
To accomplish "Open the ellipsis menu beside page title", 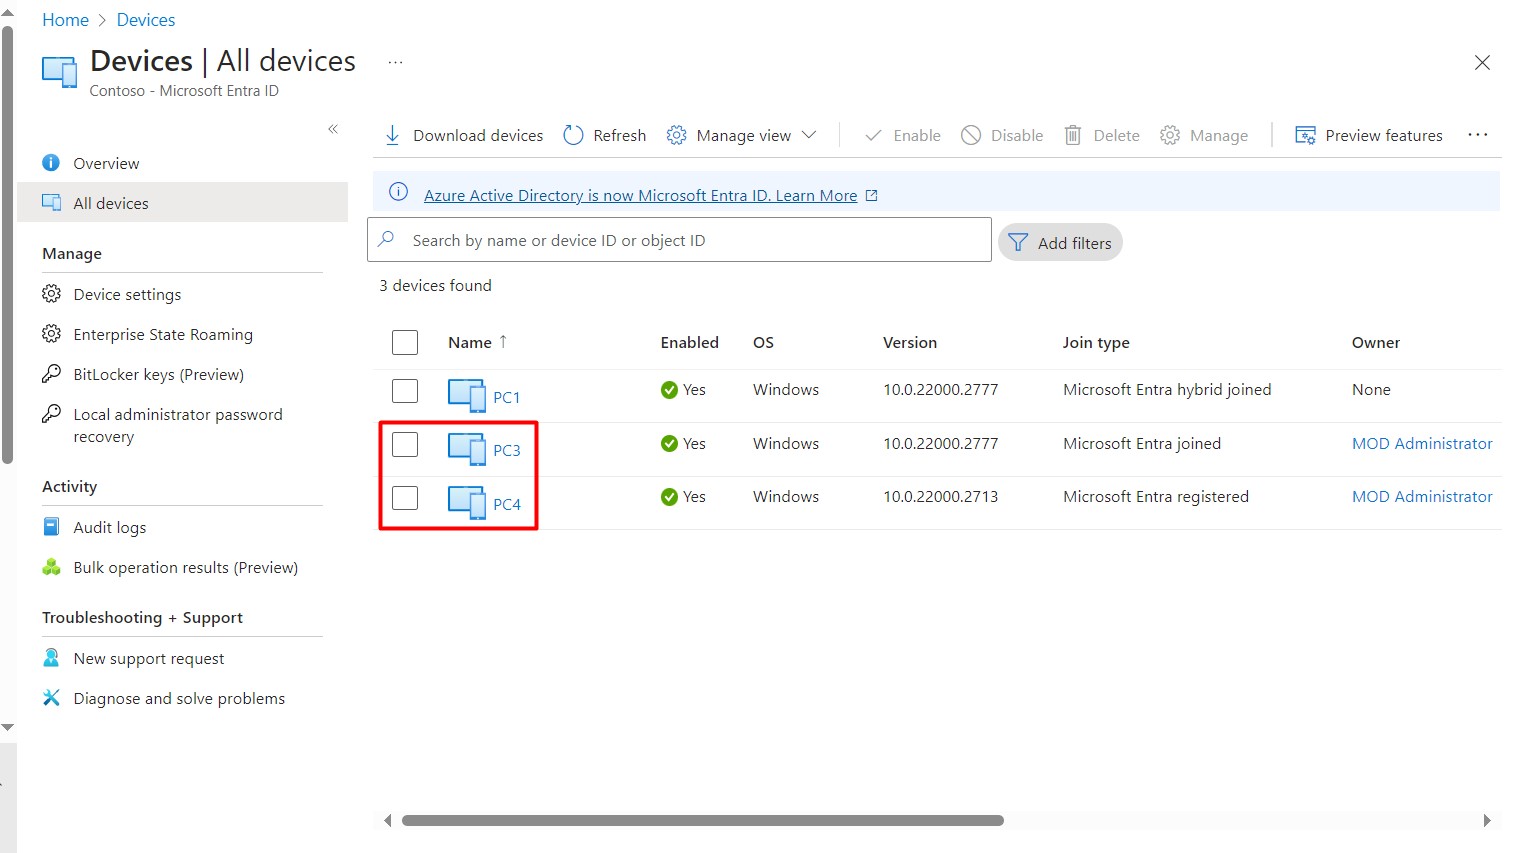I will pyautogui.click(x=396, y=62).
